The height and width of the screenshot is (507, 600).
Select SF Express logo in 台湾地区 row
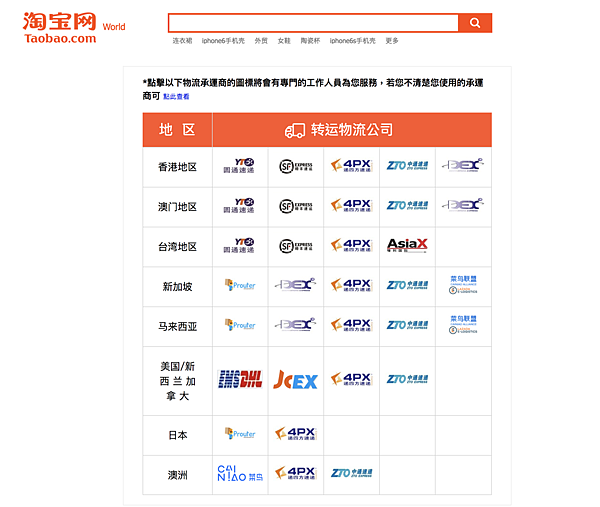[295, 246]
